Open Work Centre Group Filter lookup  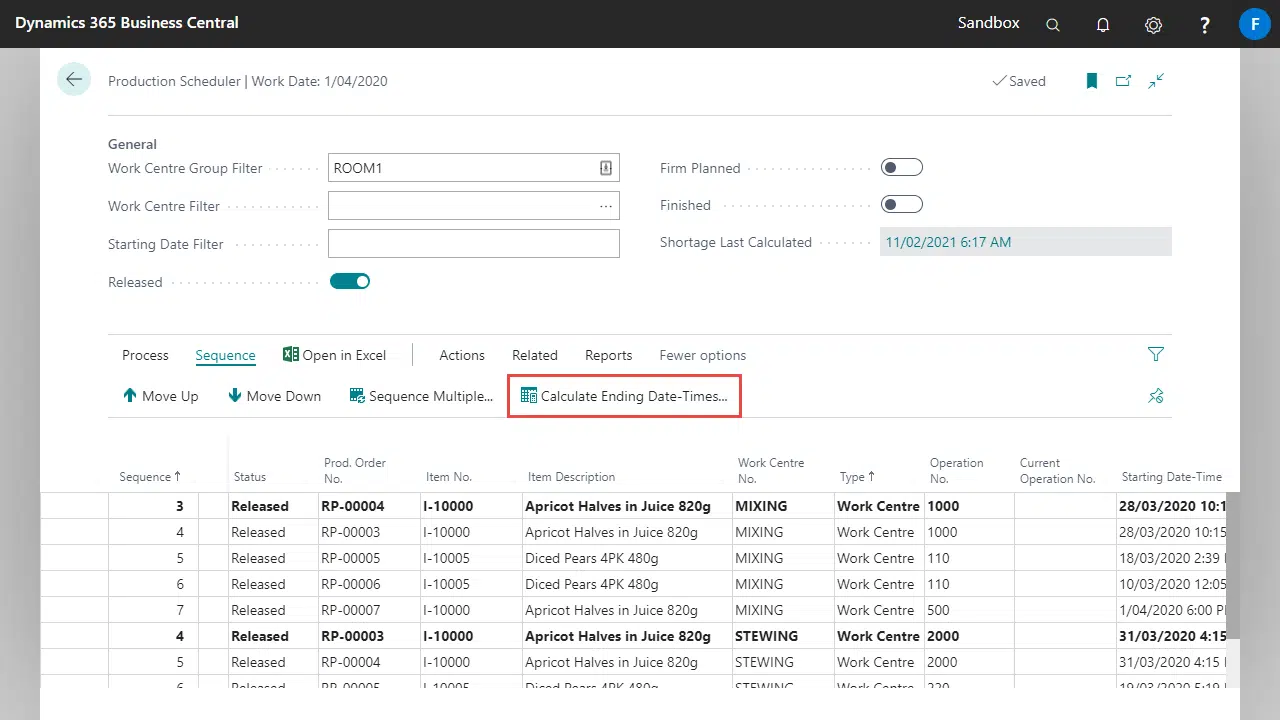605,168
